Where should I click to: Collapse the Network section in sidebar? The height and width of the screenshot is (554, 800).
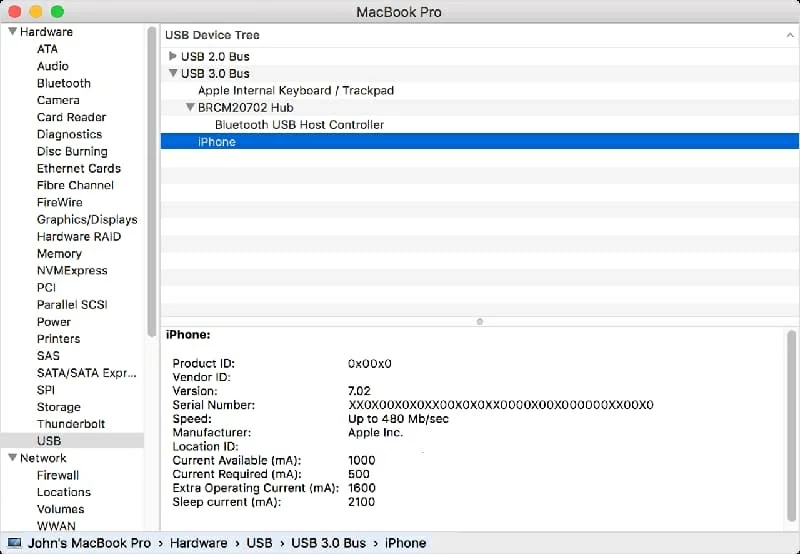(11, 458)
